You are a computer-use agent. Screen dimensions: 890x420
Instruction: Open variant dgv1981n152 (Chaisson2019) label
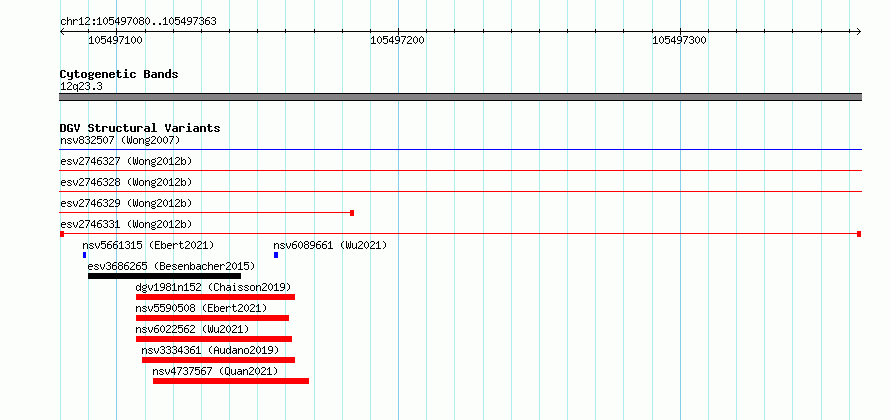(213, 287)
